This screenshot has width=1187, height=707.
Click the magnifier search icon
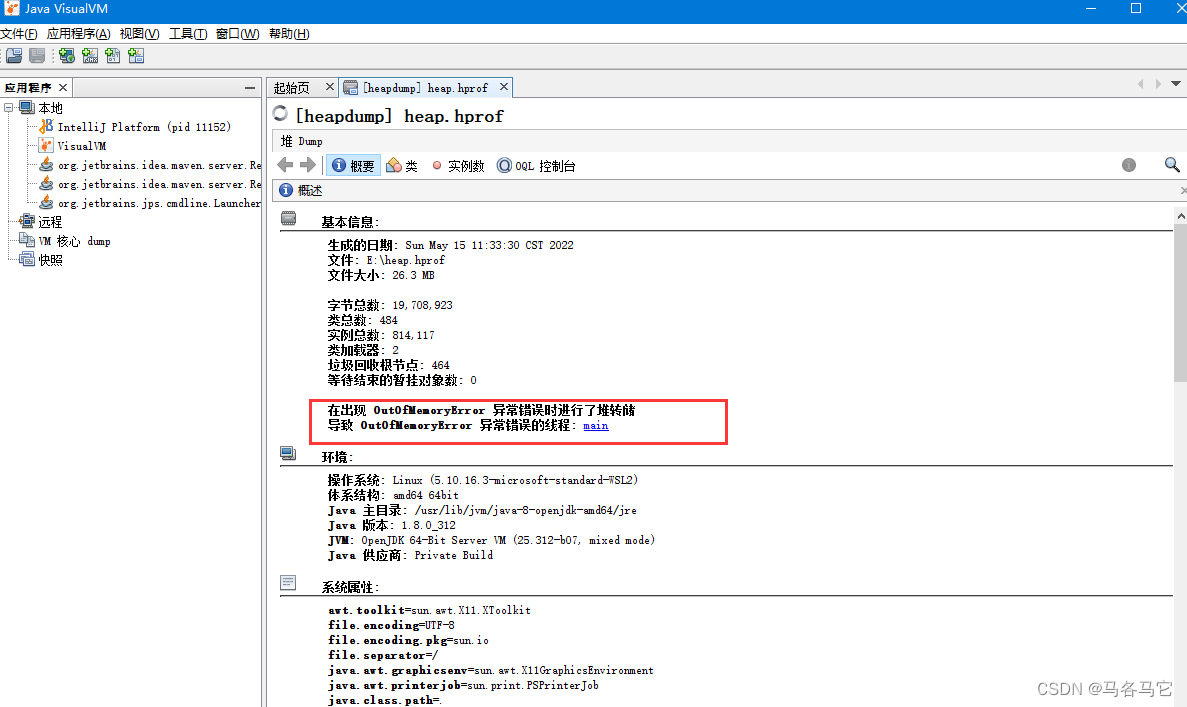coord(1172,164)
